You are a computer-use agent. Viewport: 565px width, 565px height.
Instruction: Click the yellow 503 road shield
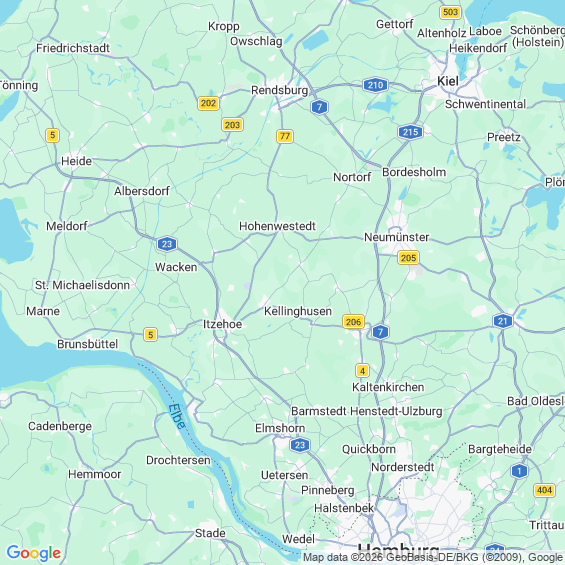point(450,12)
